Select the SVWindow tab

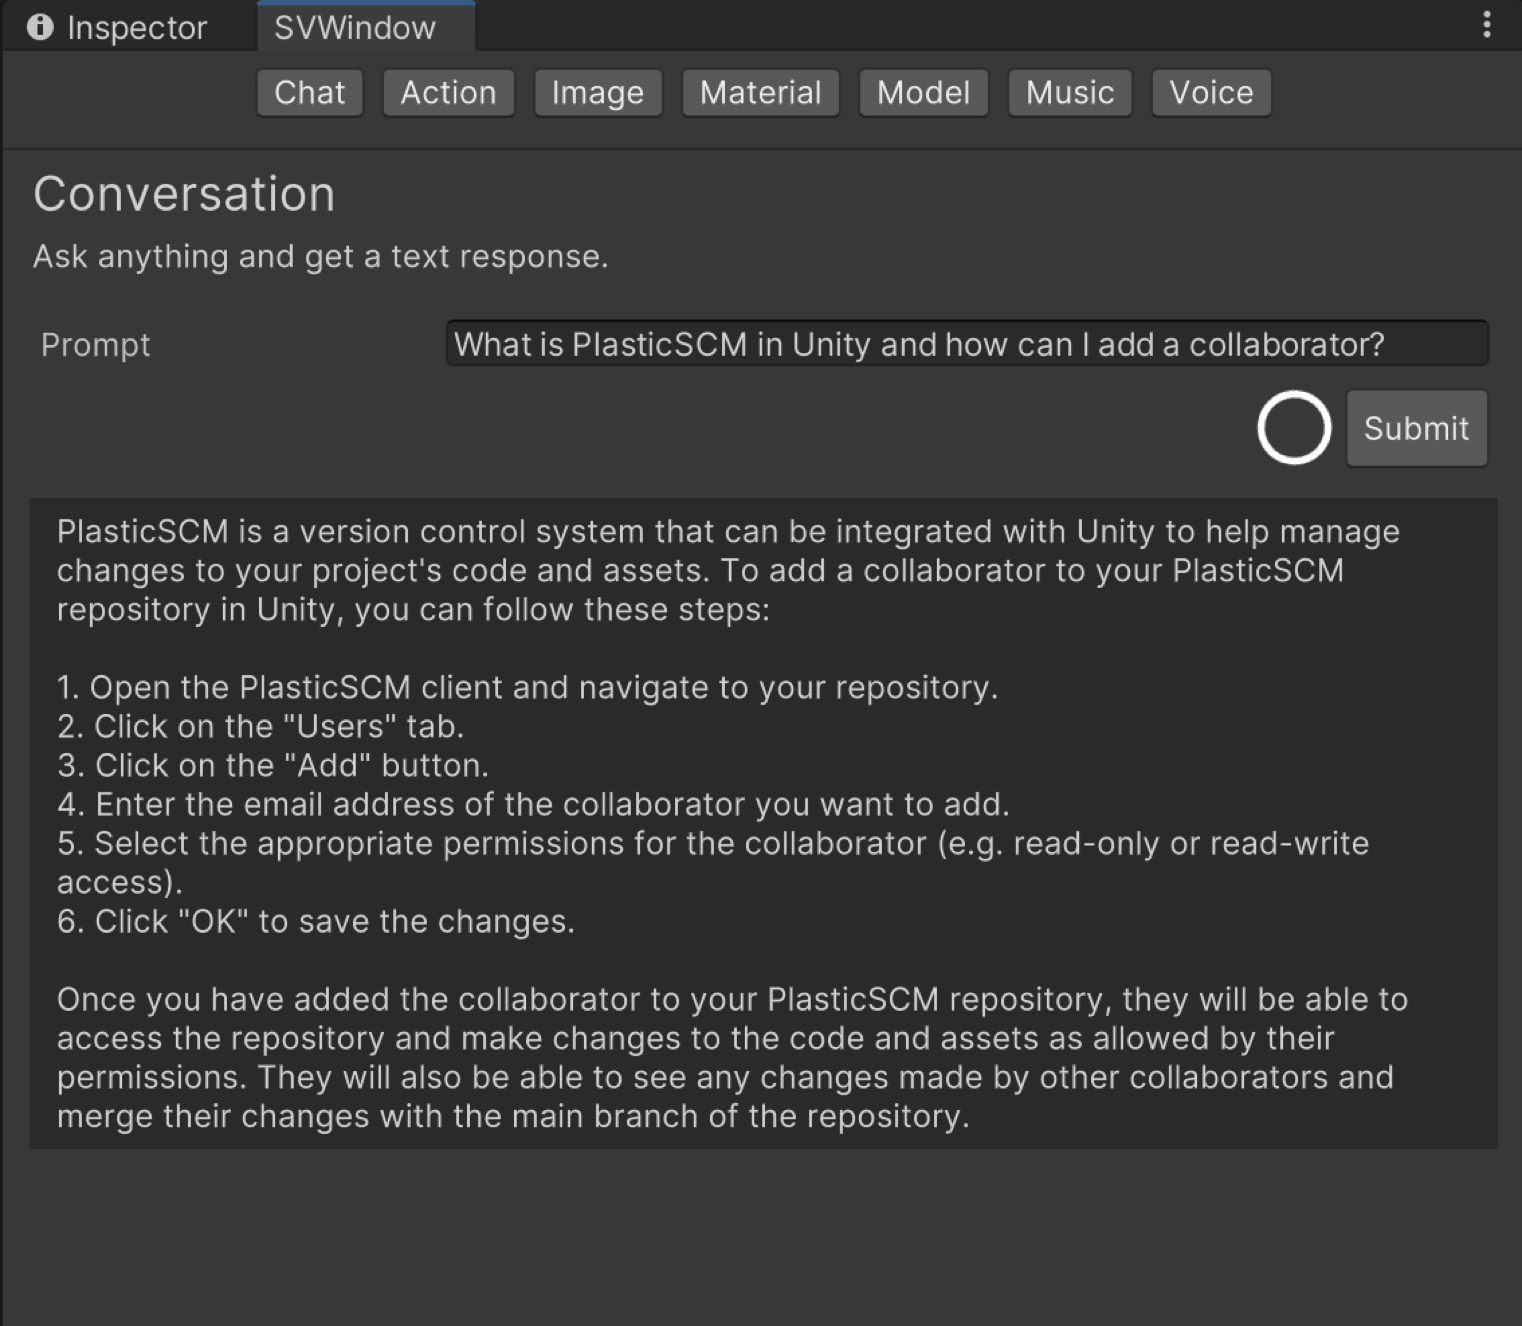(x=355, y=28)
